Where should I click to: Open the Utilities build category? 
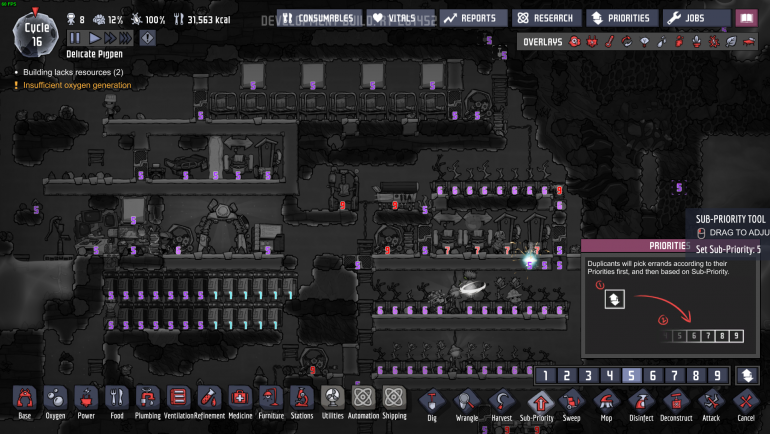coord(332,403)
